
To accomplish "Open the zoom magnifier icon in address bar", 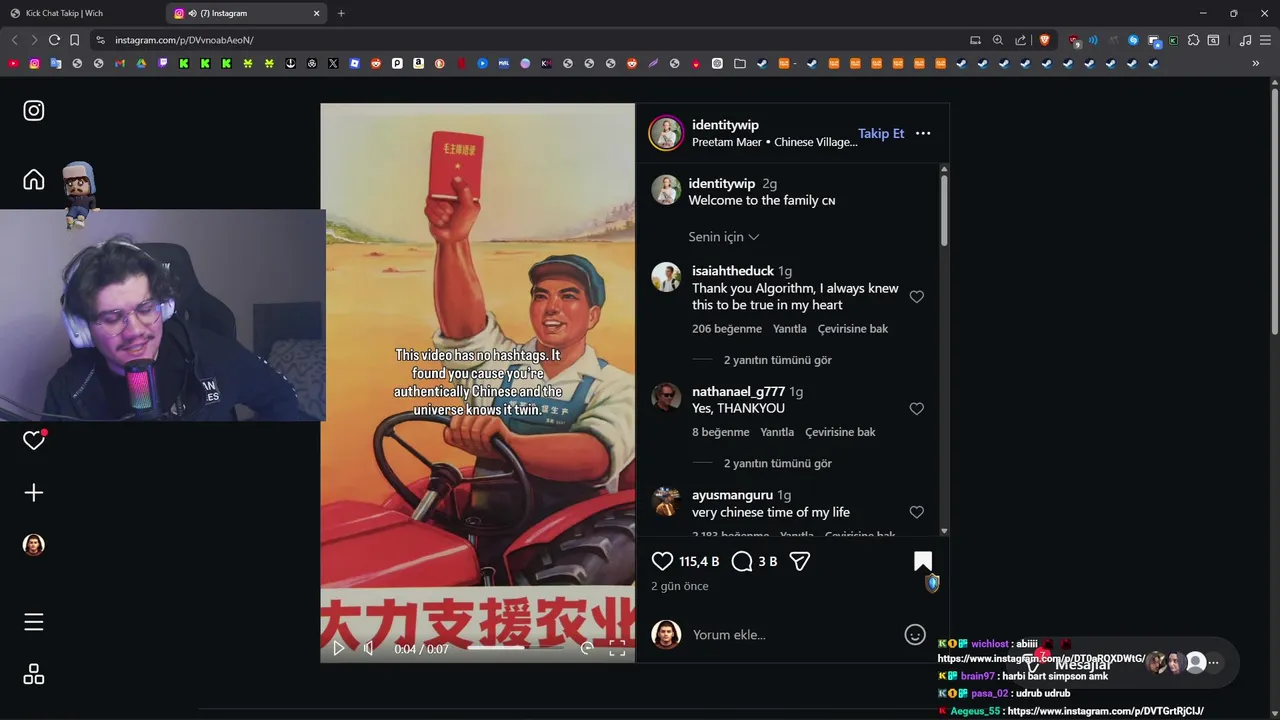I will (997, 40).
